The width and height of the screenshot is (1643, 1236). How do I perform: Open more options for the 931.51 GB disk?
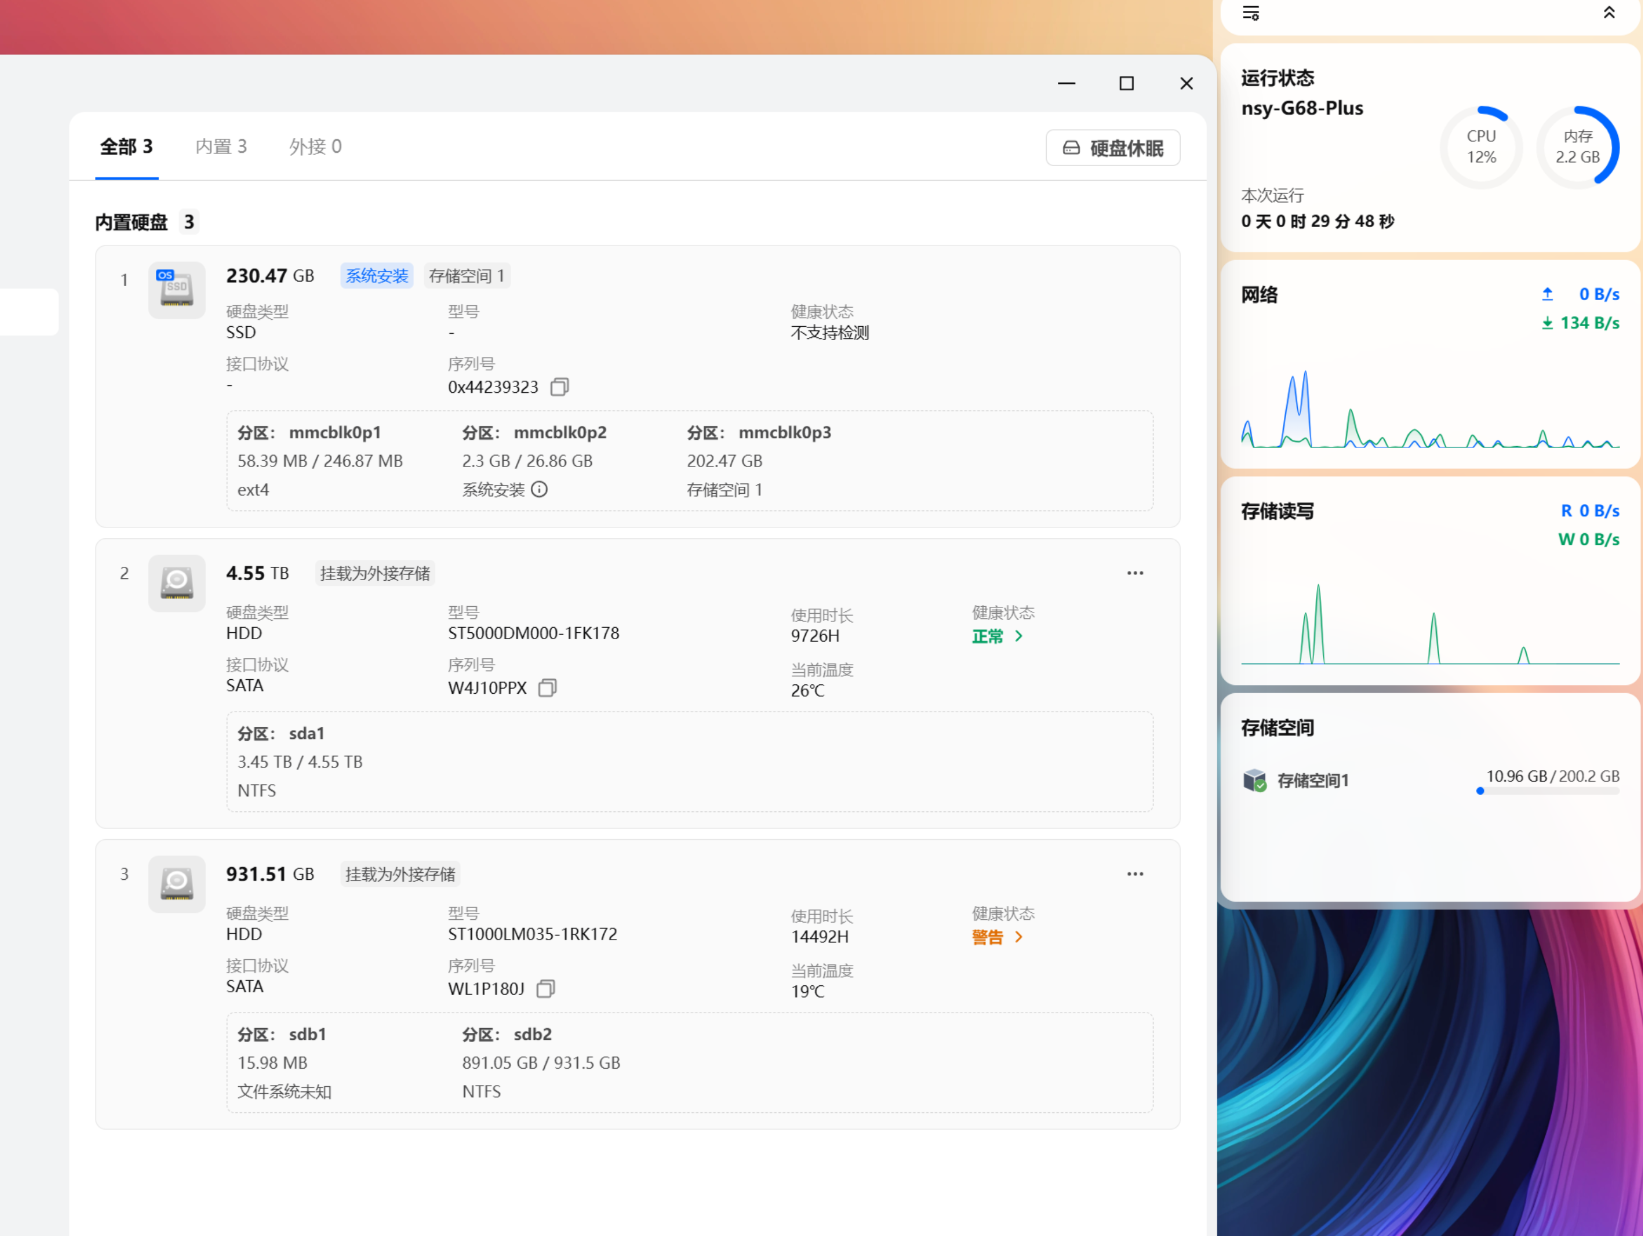coord(1135,874)
